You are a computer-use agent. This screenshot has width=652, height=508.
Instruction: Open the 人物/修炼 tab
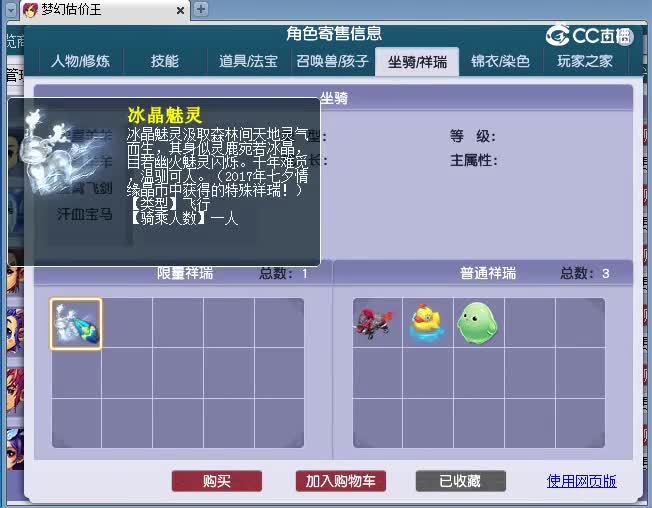pyautogui.click(x=81, y=62)
